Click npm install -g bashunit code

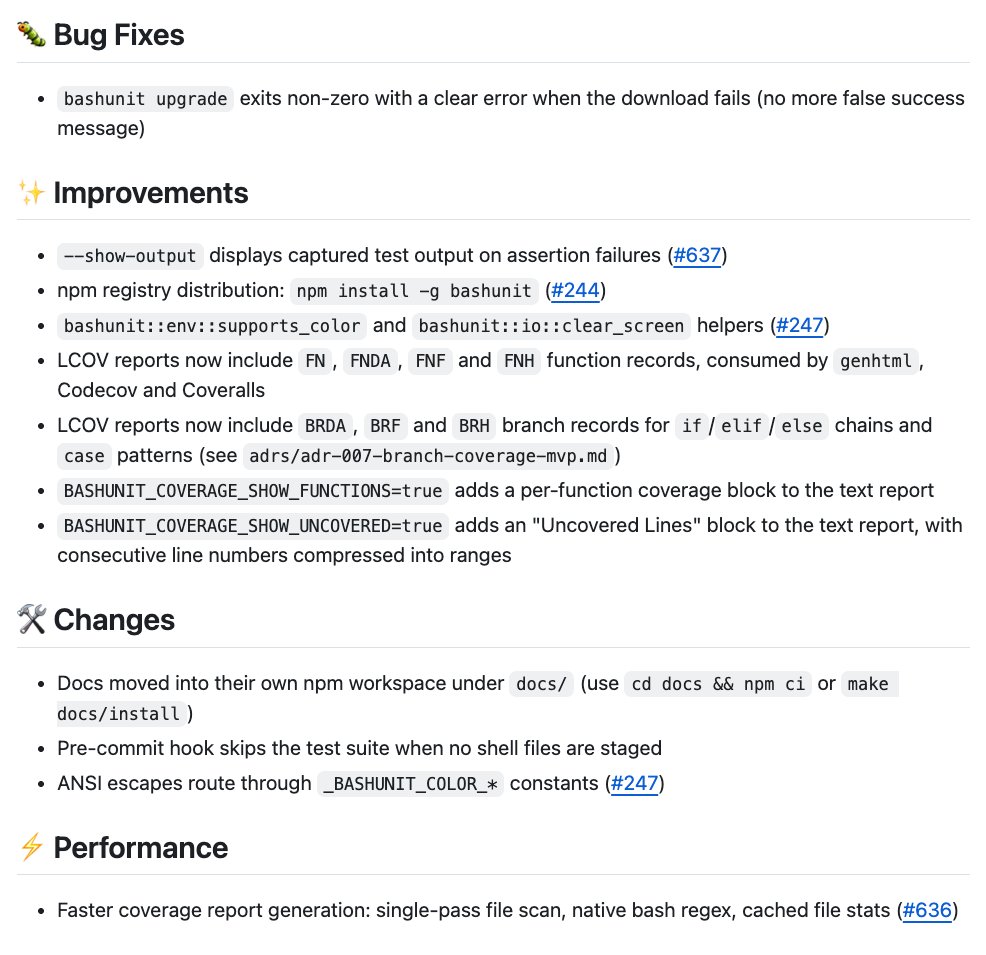click(x=414, y=291)
